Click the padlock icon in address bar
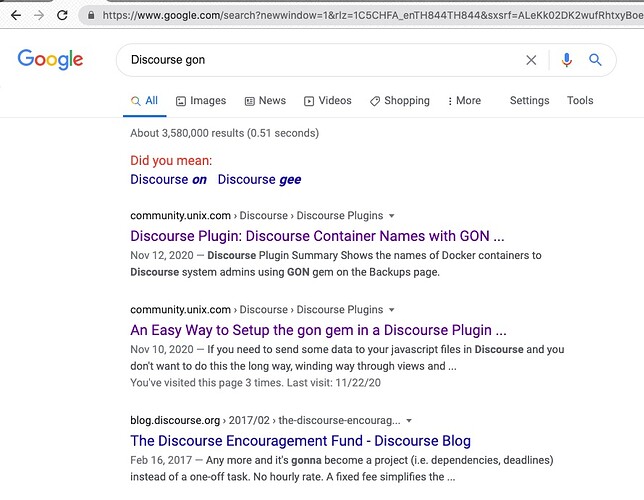Image resolution: width=644 pixels, height=500 pixels. coord(91,15)
